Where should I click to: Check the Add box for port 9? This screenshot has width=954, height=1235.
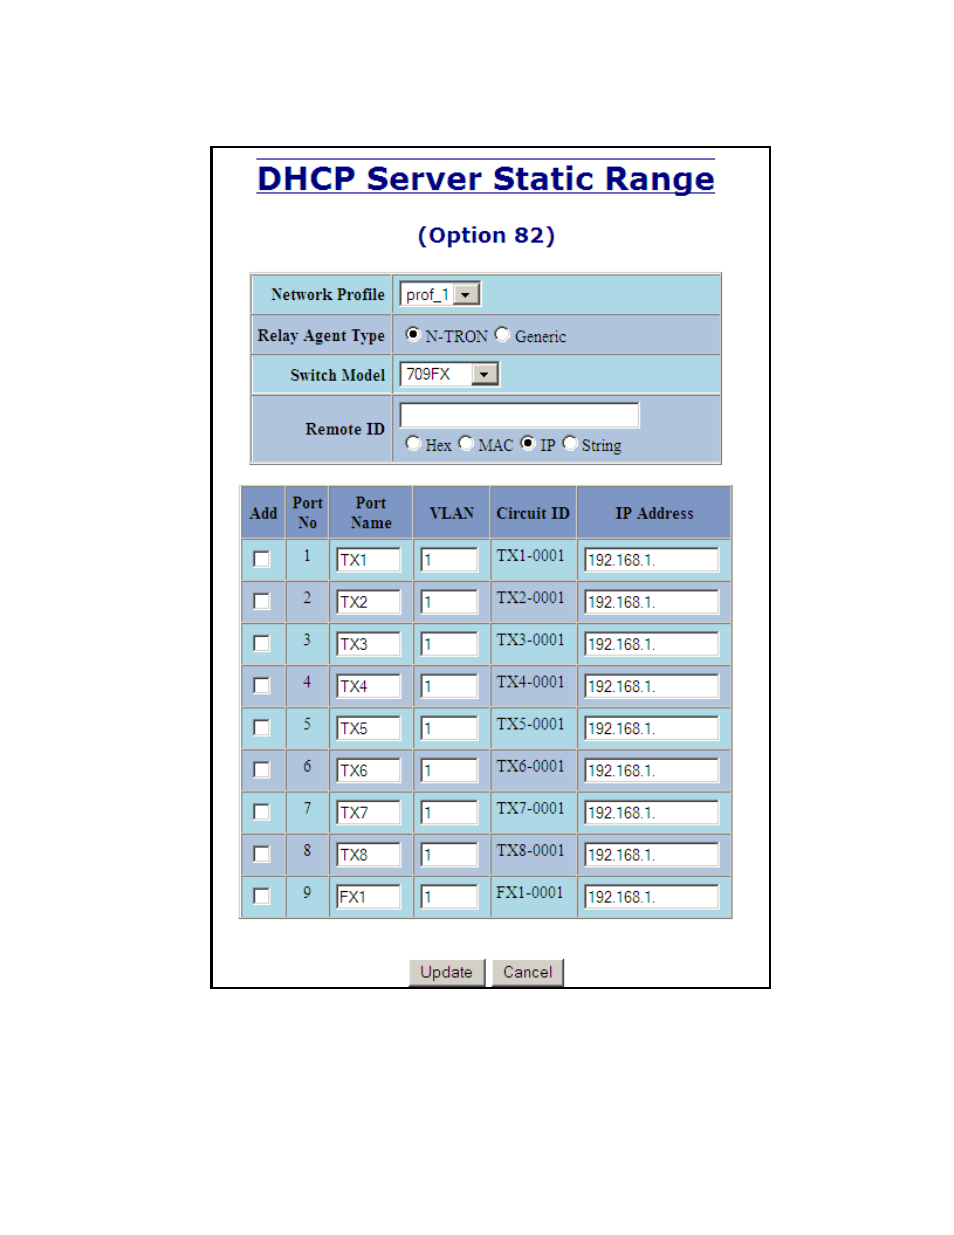click(x=262, y=896)
